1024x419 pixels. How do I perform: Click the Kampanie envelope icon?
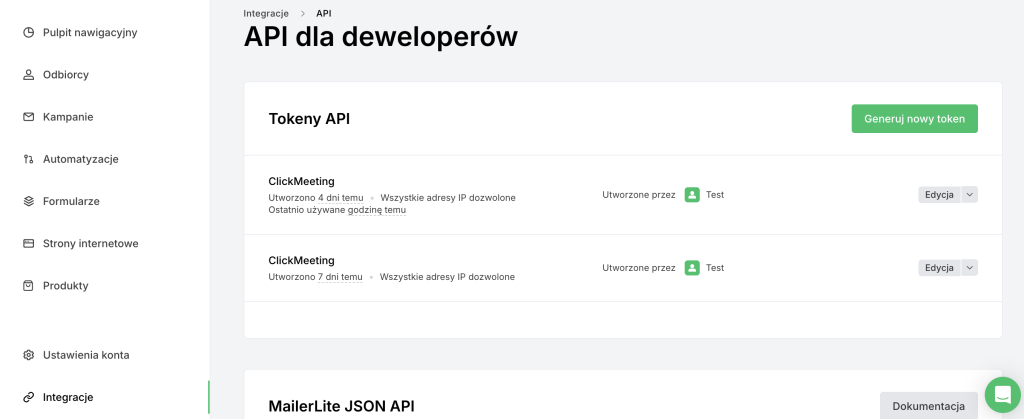pyautogui.click(x=29, y=117)
